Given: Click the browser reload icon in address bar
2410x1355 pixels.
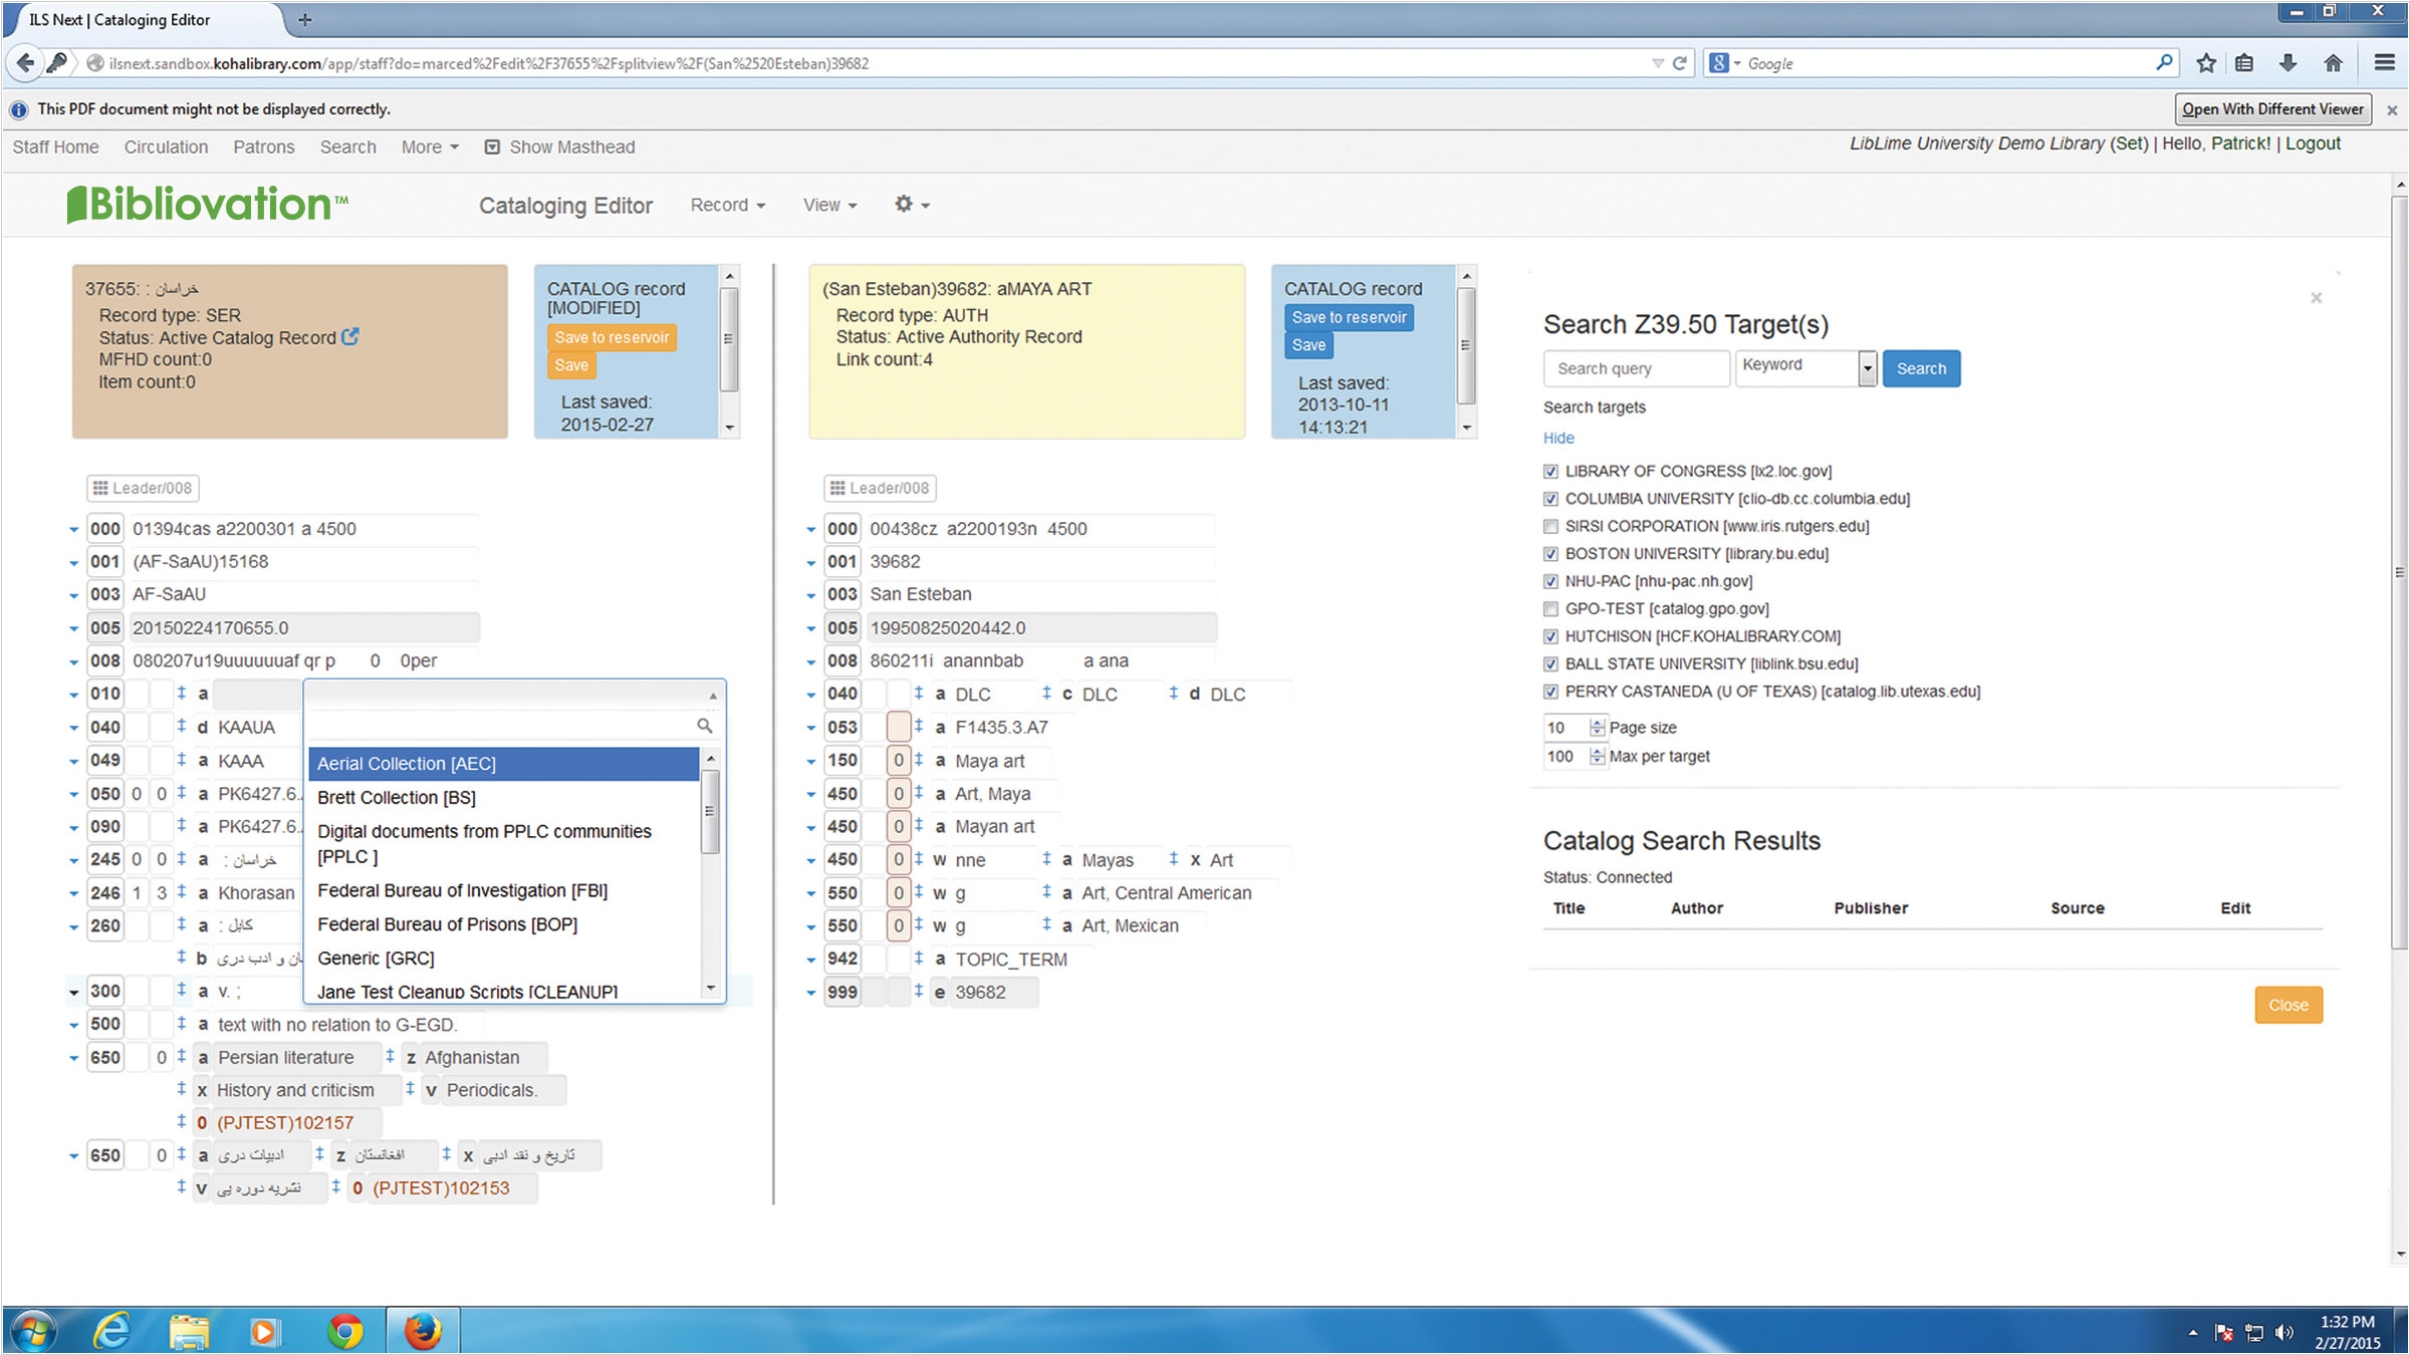Looking at the screenshot, I should (1680, 63).
